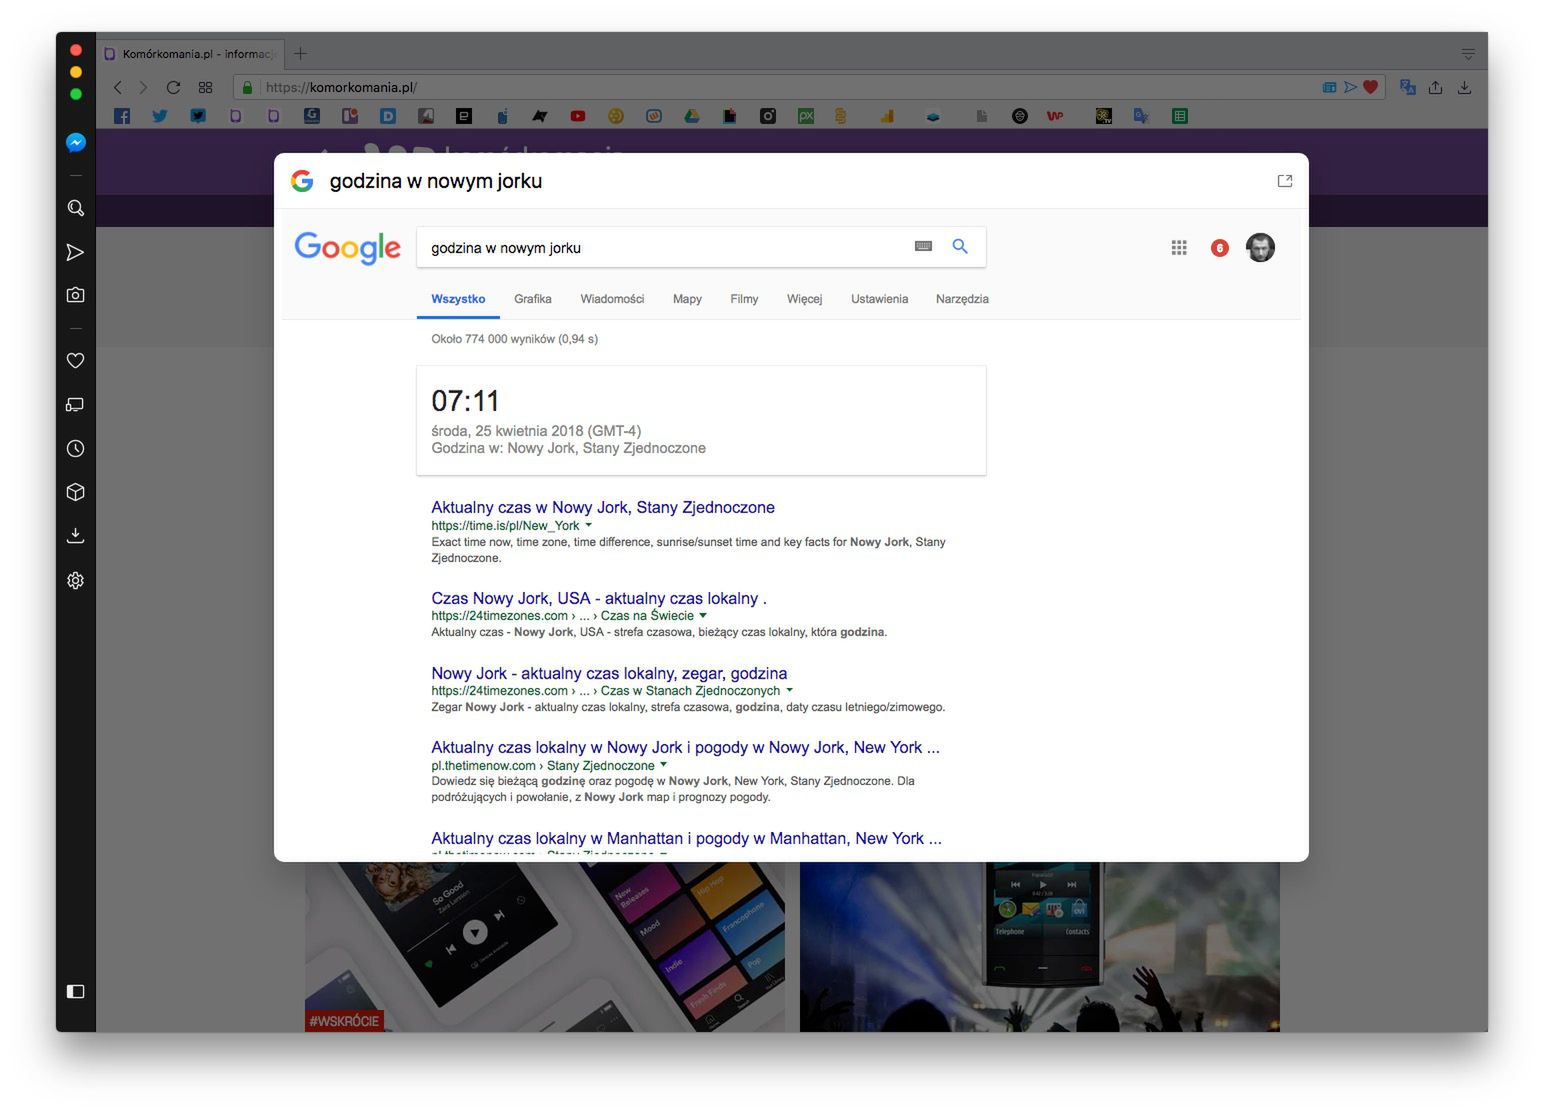Open 'Aktualny czas lokalny w Manhattan' result
The image size is (1544, 1112).
[x=686, y=839]
